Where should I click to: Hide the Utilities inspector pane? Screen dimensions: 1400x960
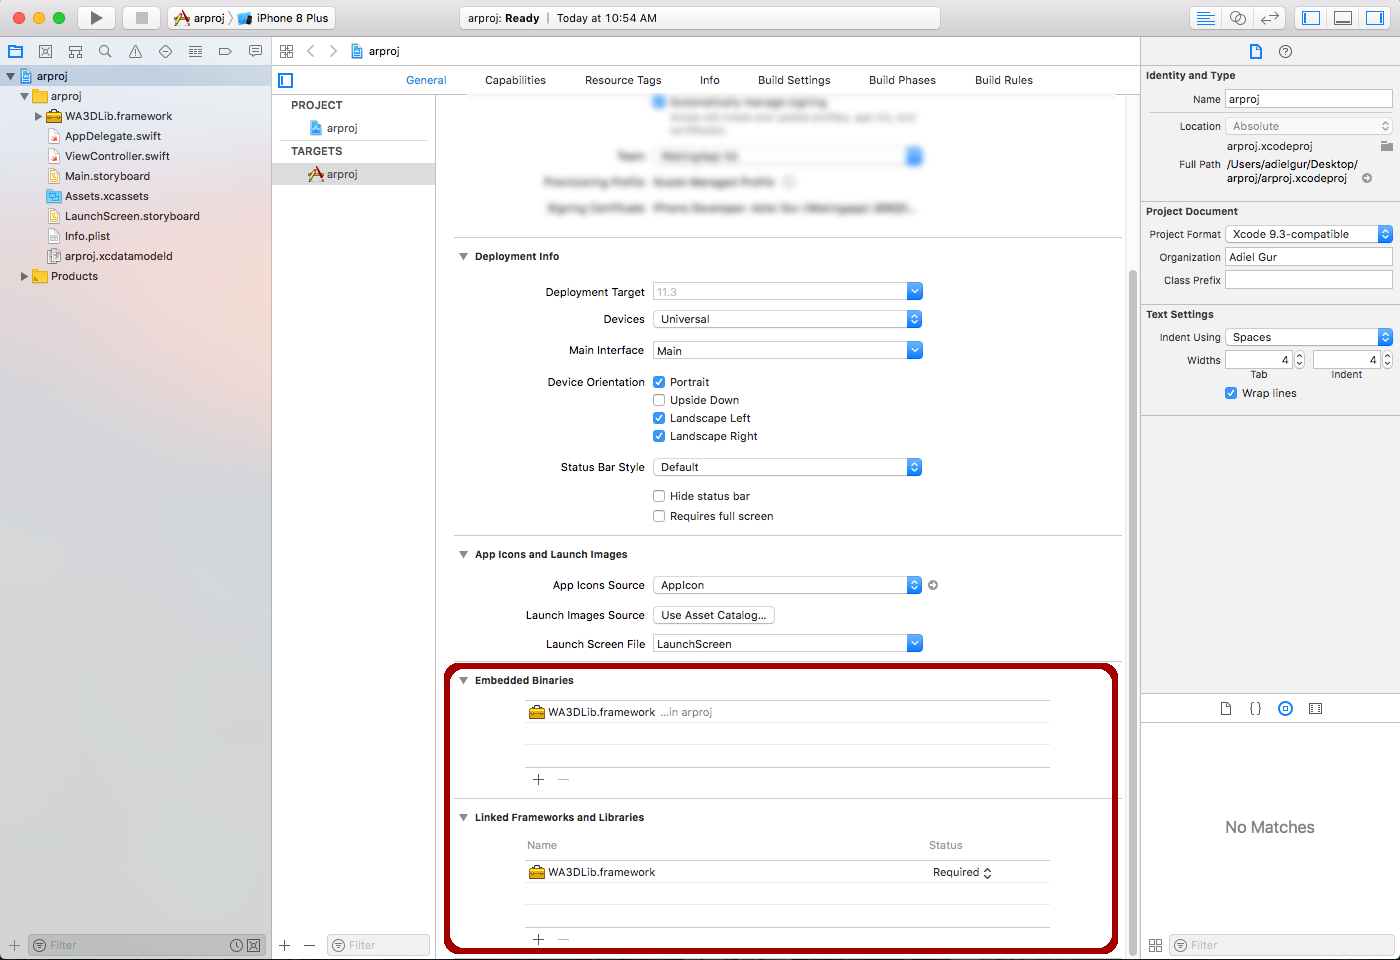(1375, 18)
